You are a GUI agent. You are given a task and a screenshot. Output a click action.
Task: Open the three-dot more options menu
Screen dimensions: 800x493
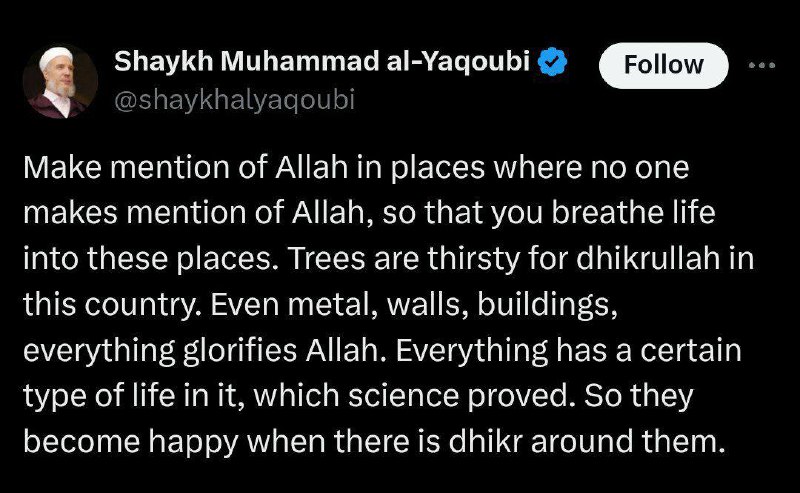(x=762, y=65)
